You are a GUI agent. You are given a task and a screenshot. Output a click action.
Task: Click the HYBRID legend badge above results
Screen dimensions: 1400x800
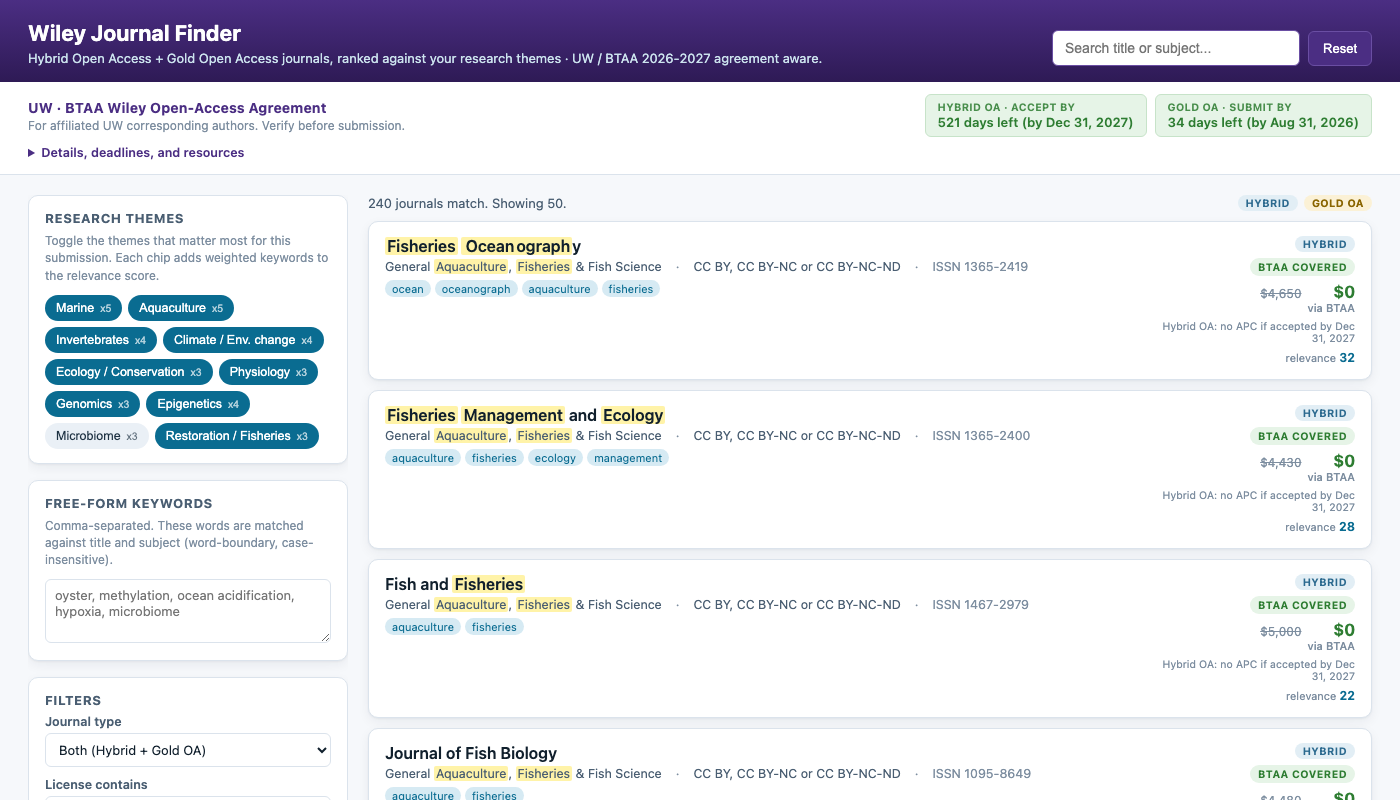(1267, 203)
